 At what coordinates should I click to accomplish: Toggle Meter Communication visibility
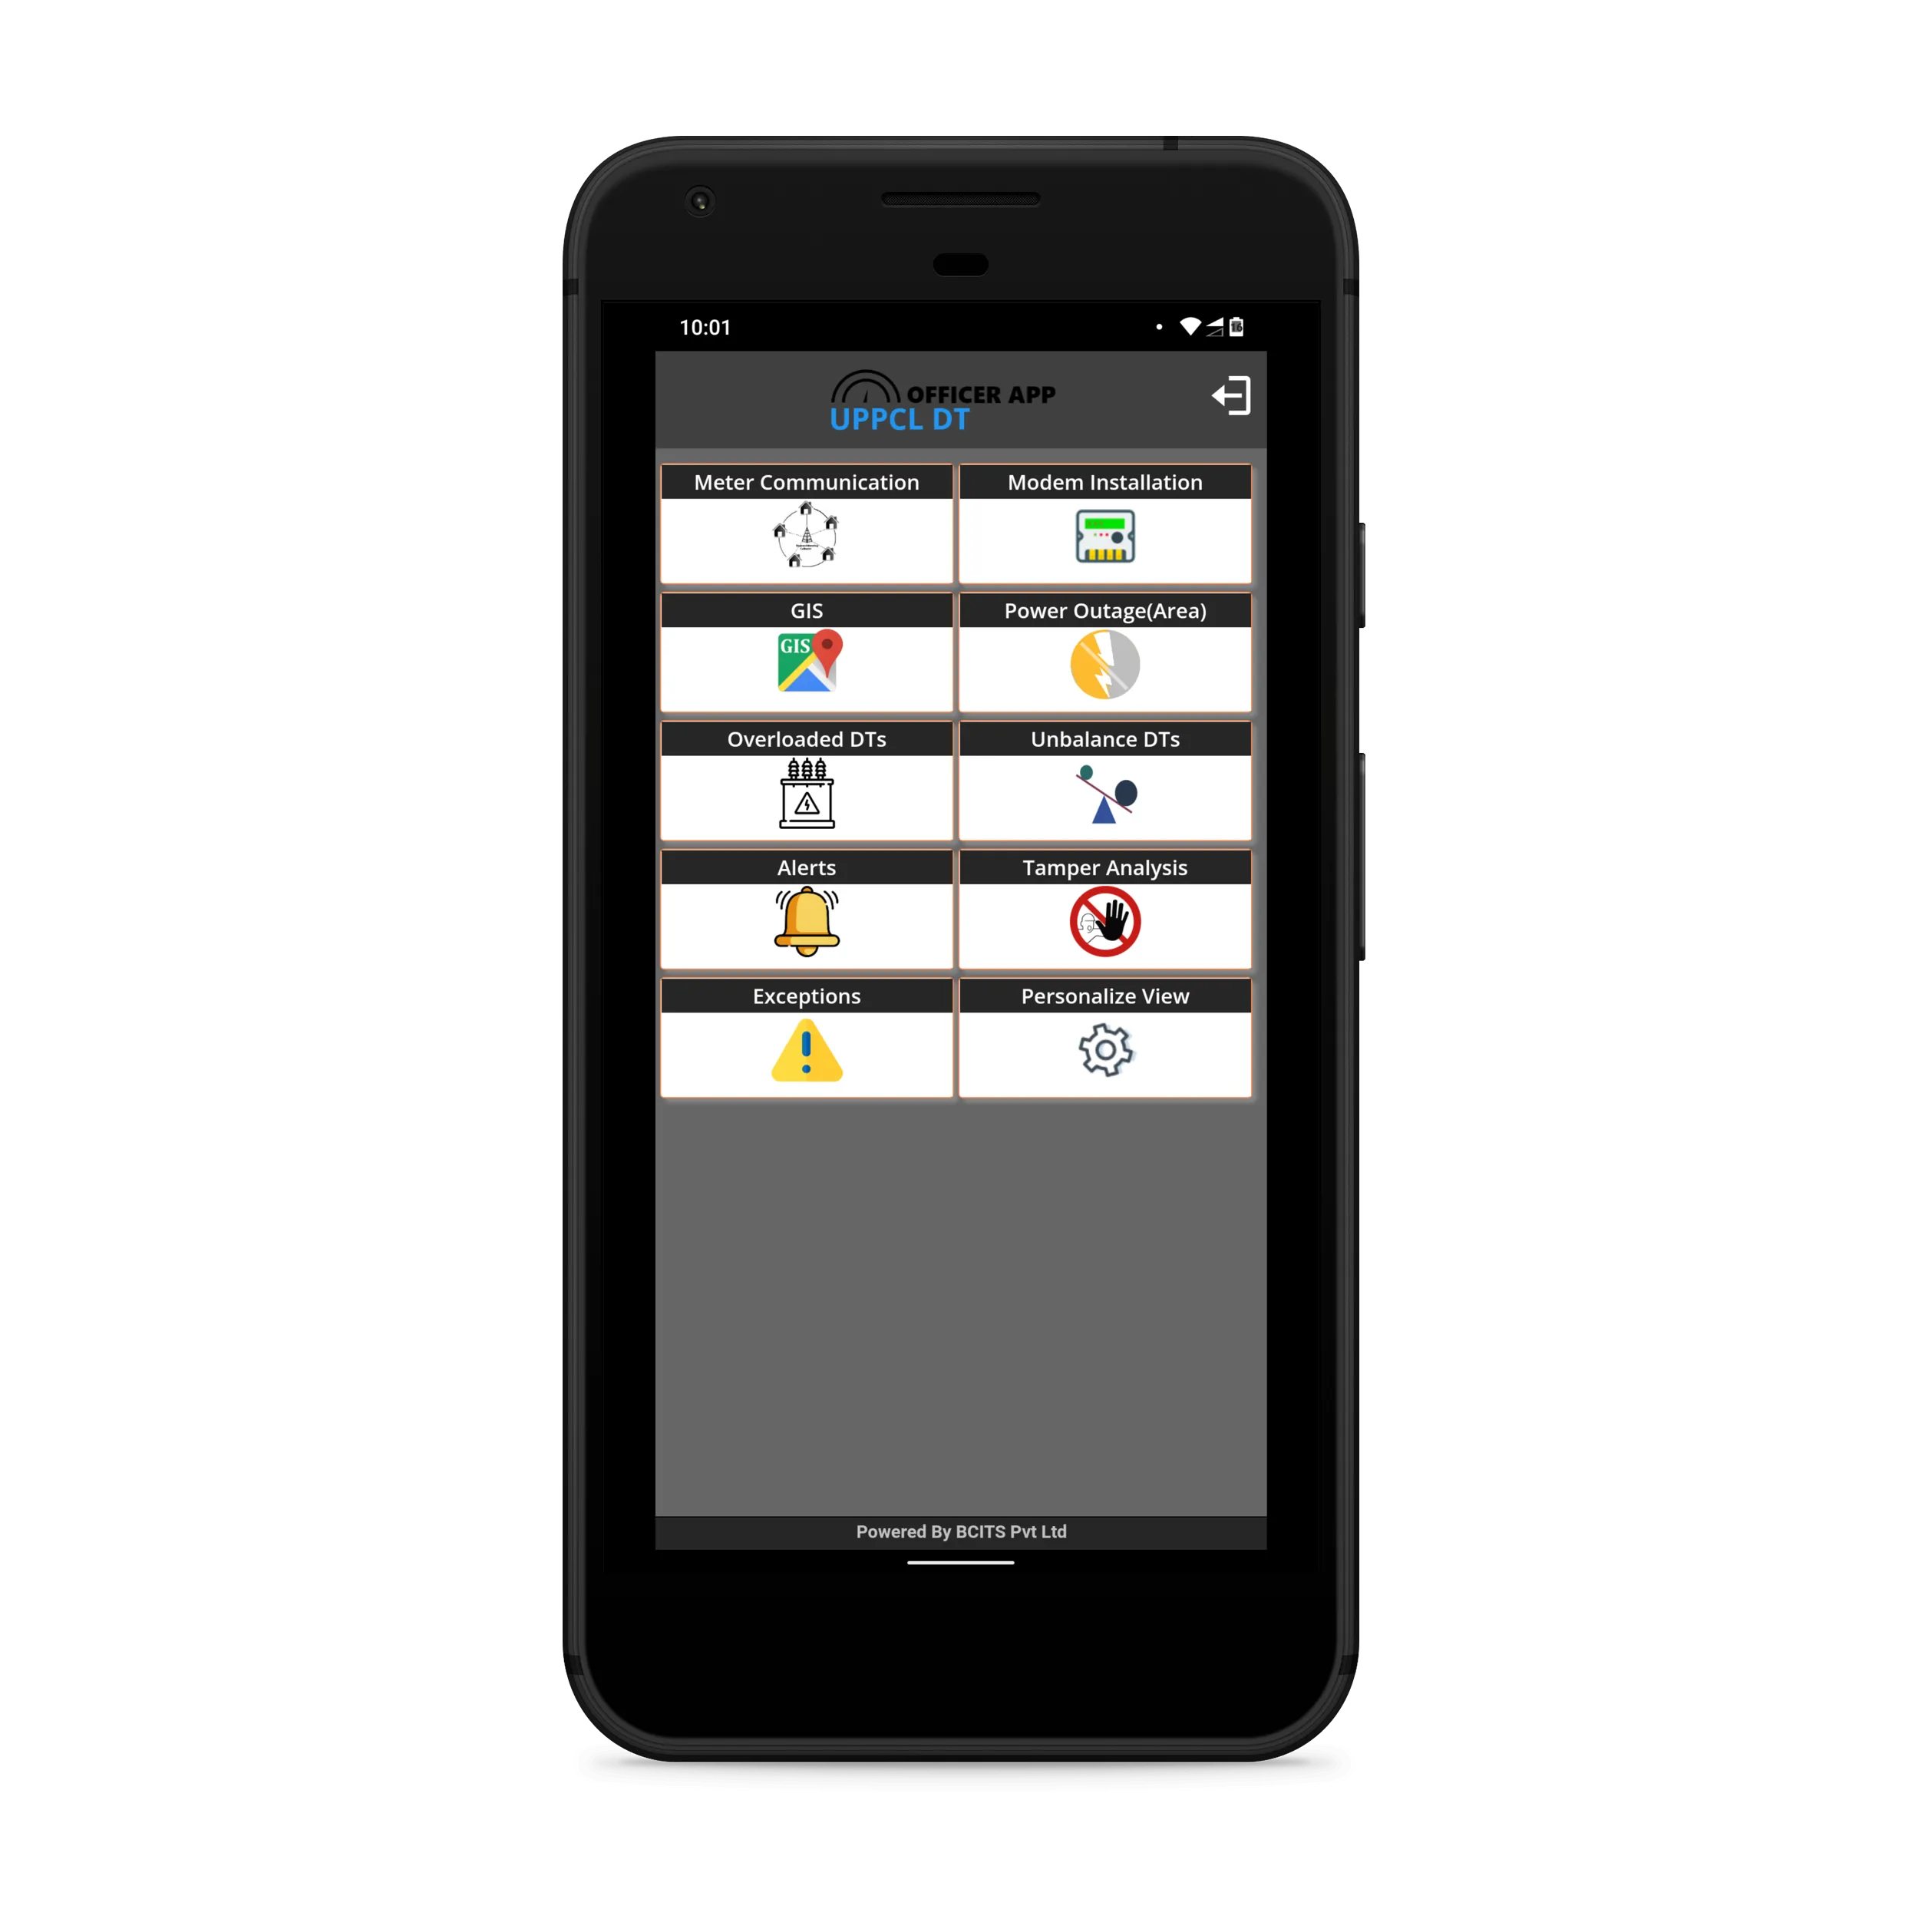tap(805, 523)
